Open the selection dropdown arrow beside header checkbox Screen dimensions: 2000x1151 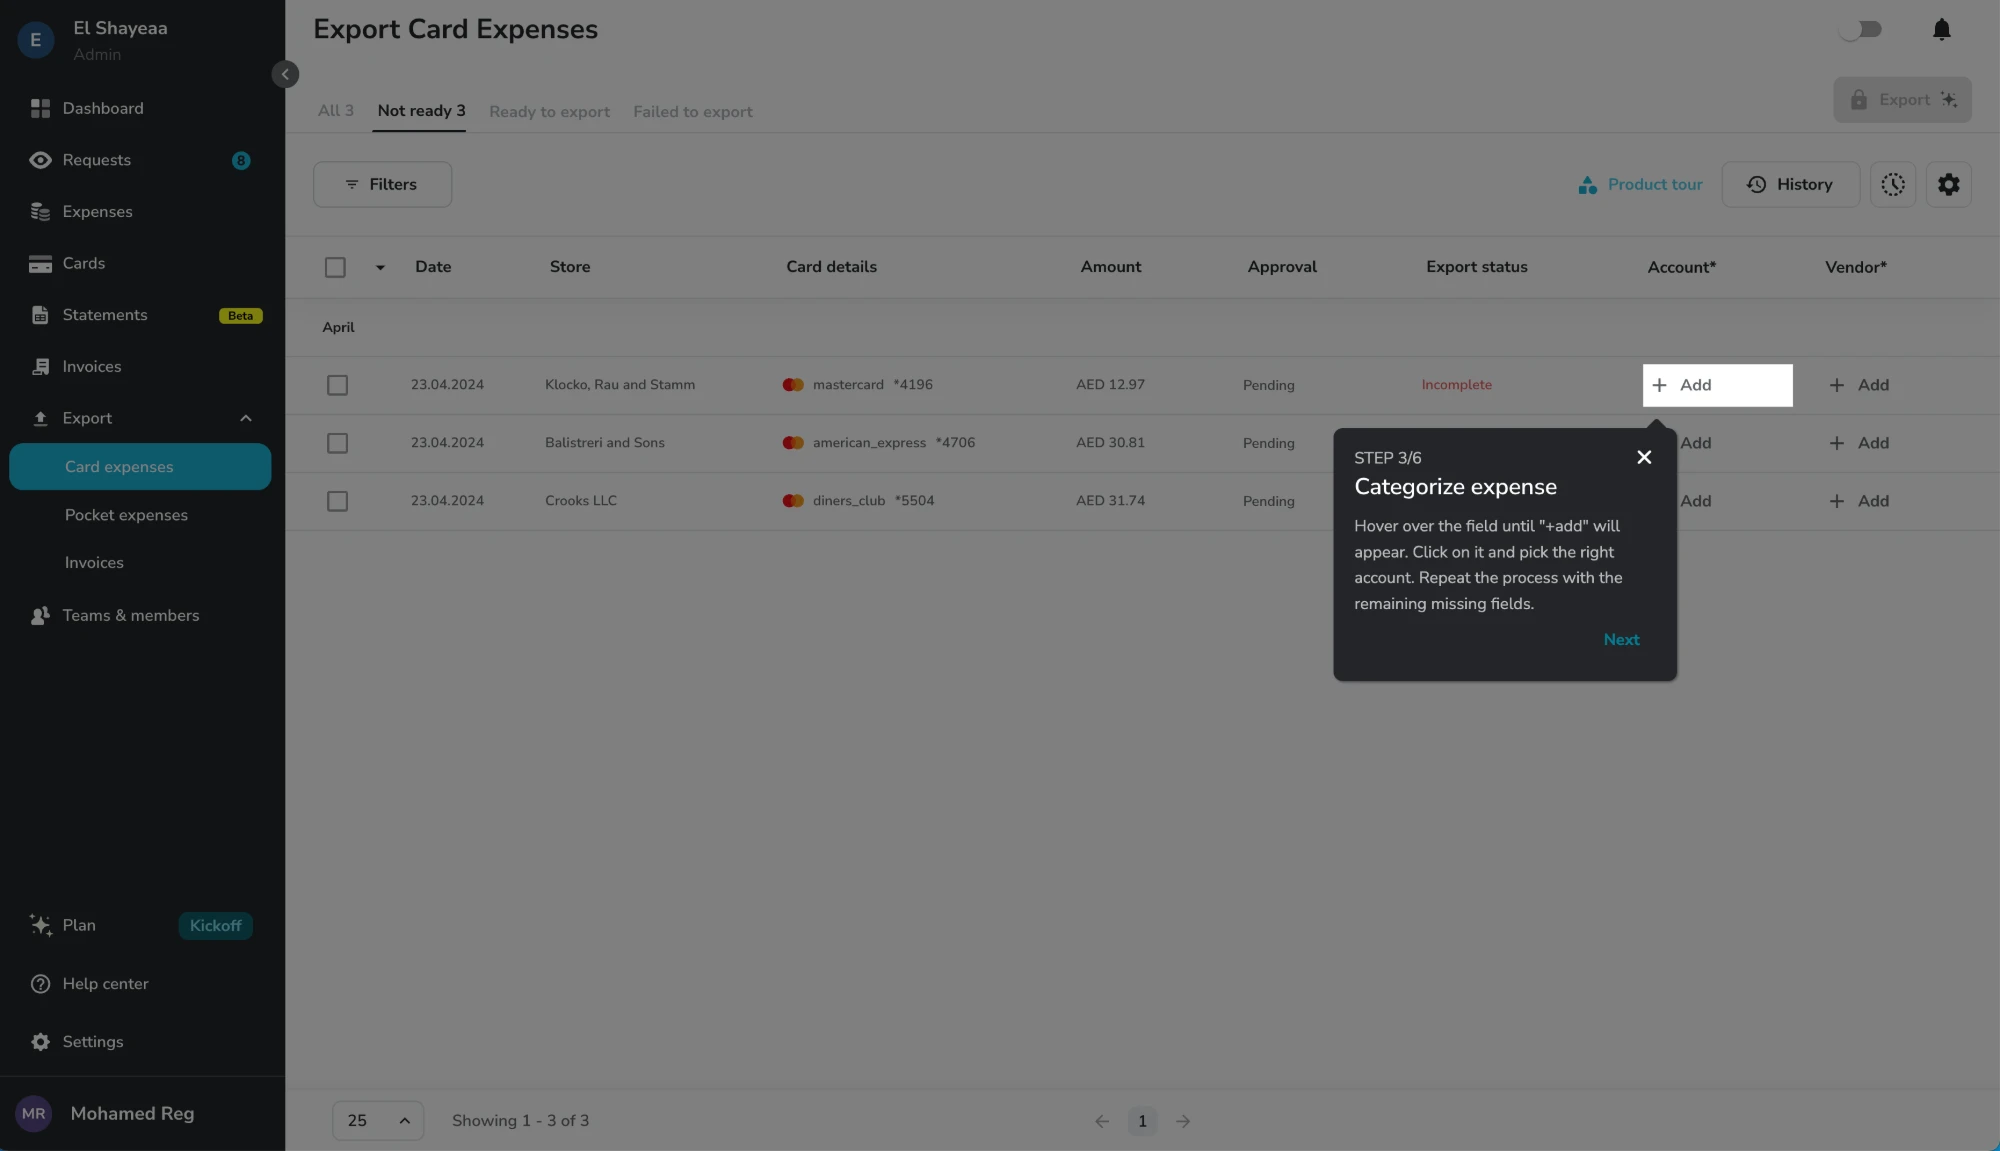[380, 268]
